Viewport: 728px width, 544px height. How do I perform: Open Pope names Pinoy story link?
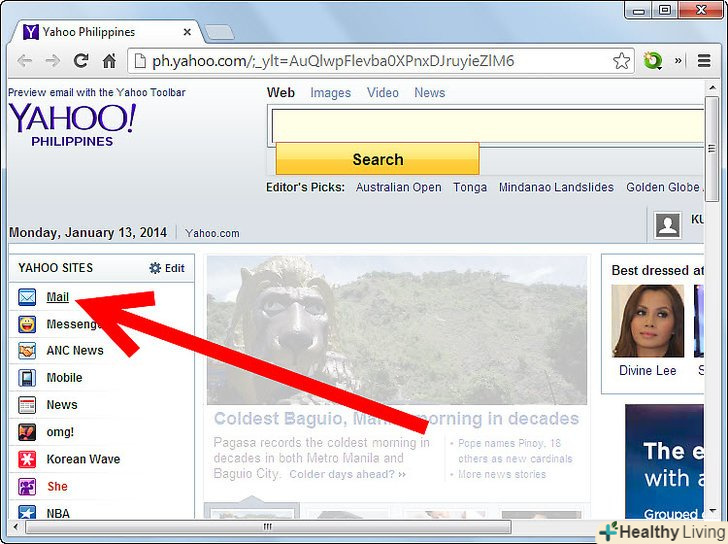[515, 451]
